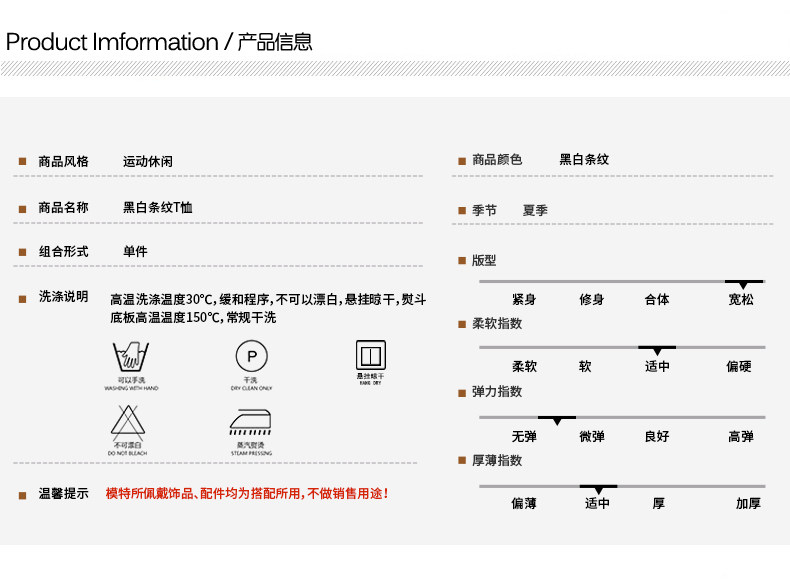790x584 pixels.
Task: Click the 偏硬 softness option
Action: (x=739, y=366)
